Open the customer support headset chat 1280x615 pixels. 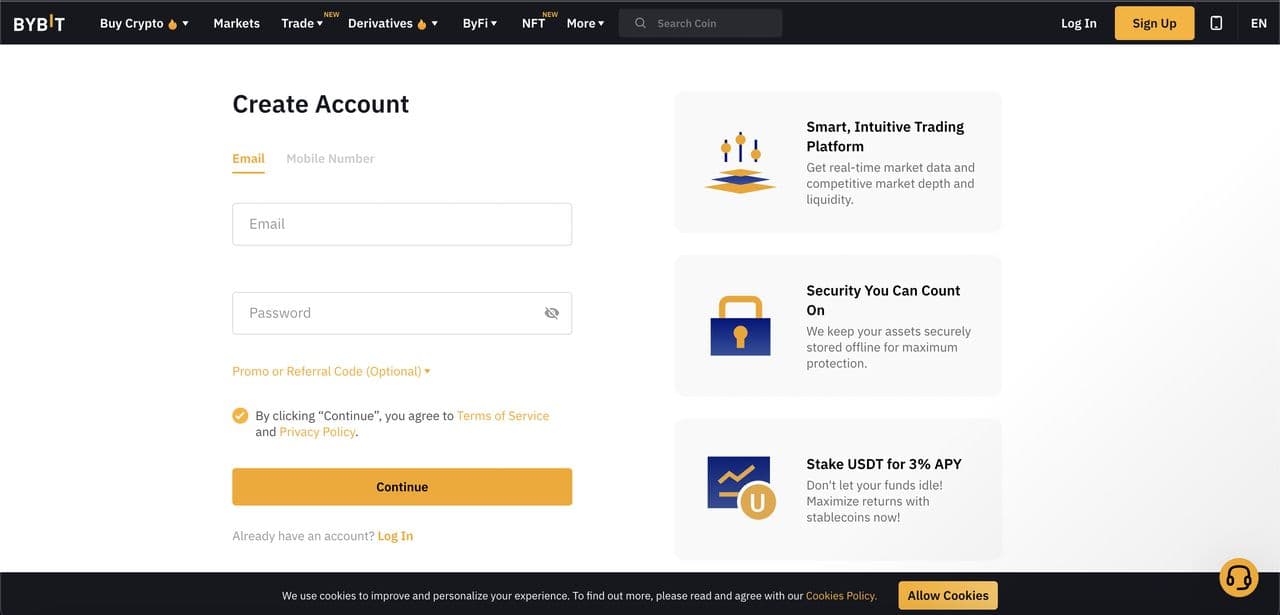click(1239, 577)
